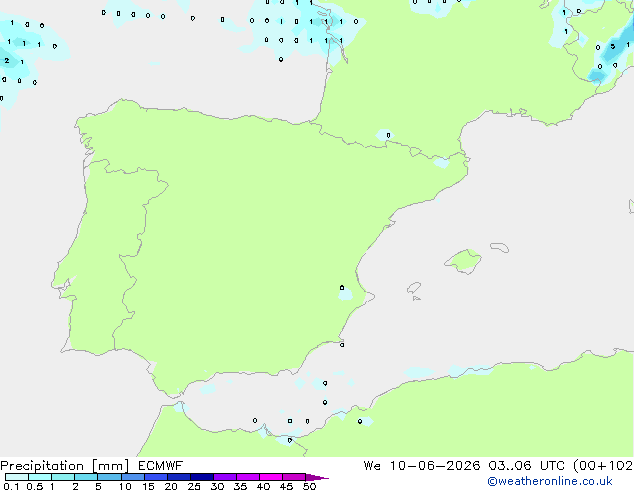
Task: Click the legend label '45'
Action: click(286, 486)
